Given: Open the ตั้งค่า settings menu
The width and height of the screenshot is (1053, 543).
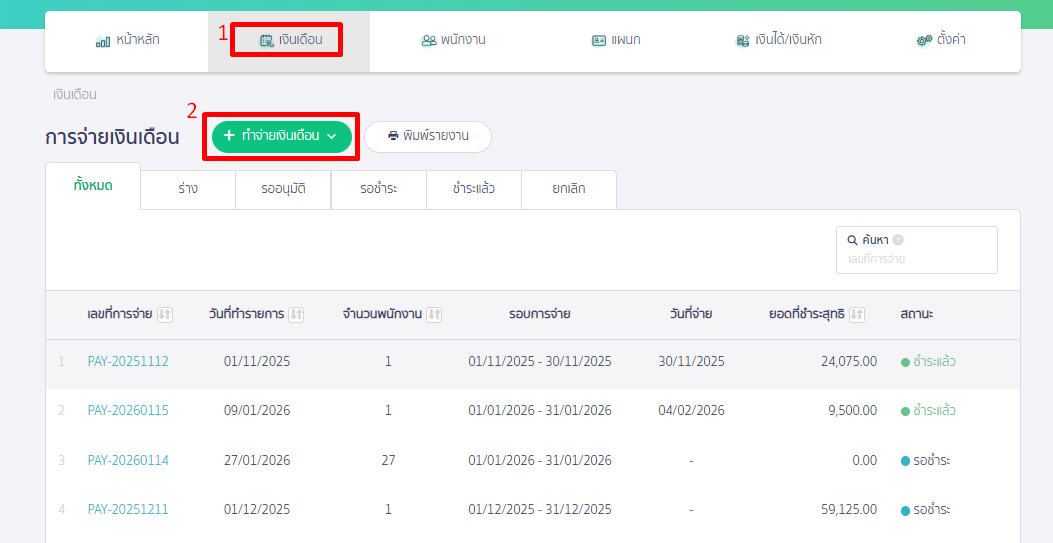Looking at the screenshot, I should (940, 41).
